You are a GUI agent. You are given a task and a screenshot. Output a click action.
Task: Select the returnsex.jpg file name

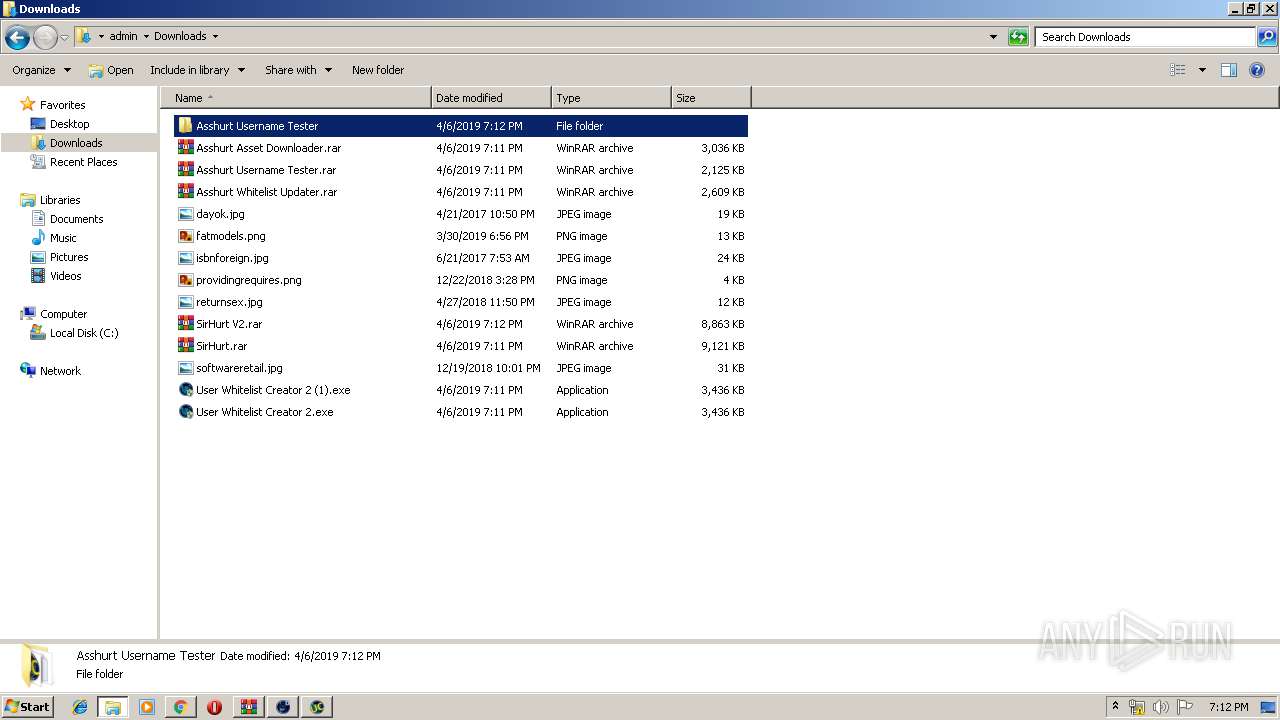[229, 302]
